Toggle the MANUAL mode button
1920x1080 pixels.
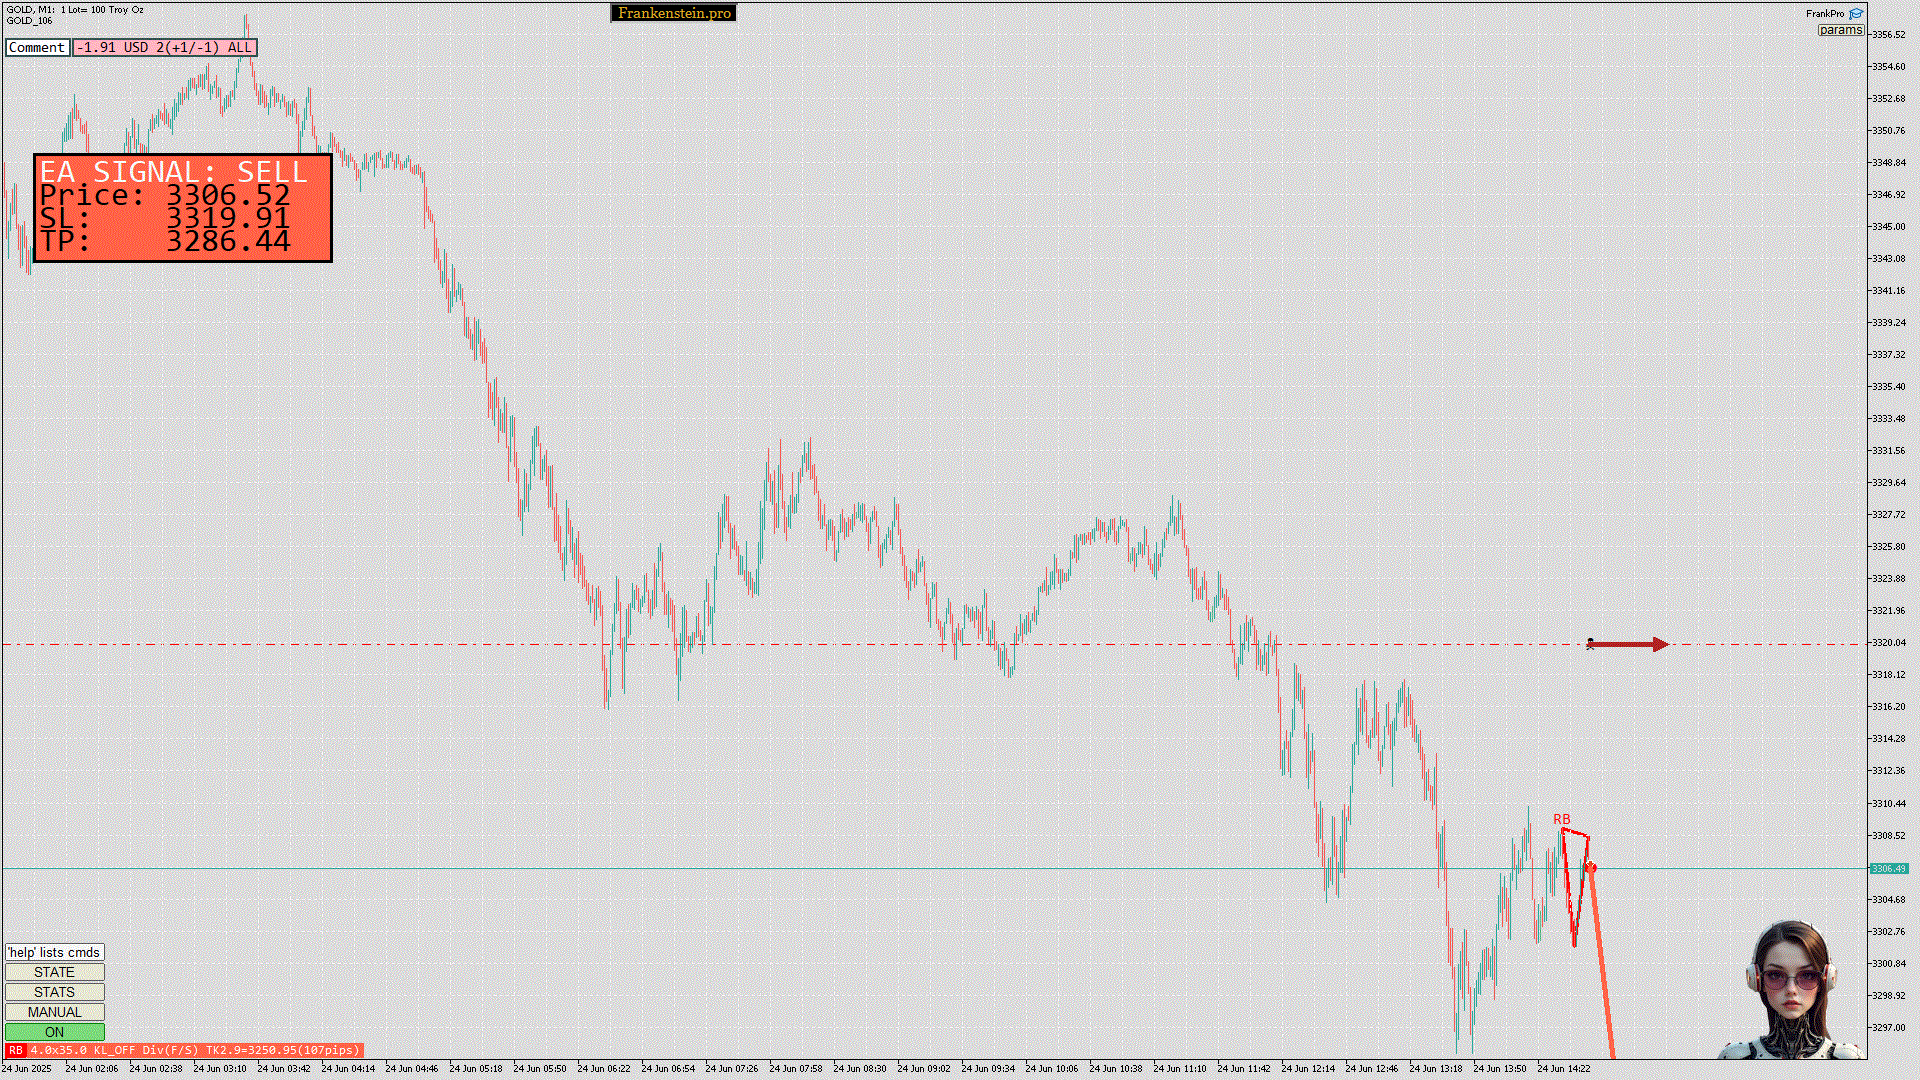tap(54, 1012)
